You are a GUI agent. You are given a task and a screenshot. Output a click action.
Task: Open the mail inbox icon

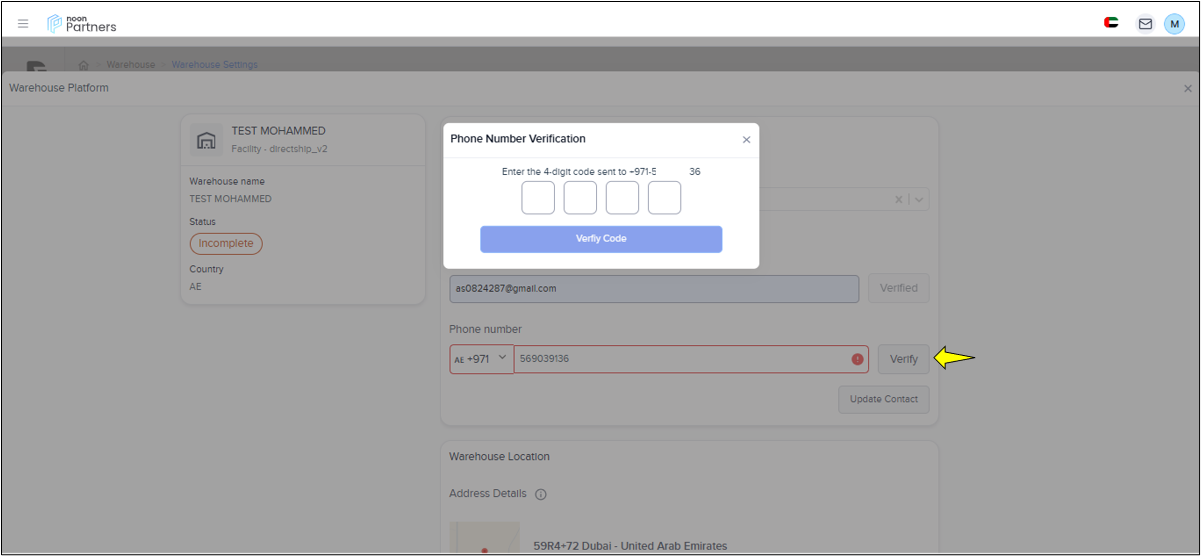(1145, 24)
